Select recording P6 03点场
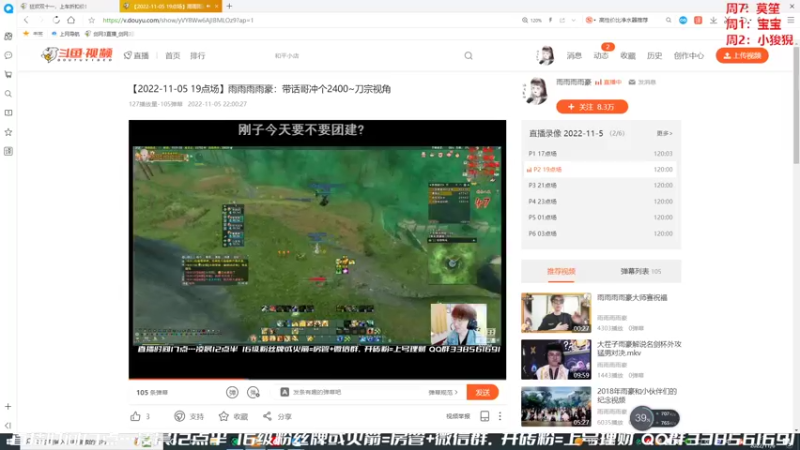 click(601, 234)
